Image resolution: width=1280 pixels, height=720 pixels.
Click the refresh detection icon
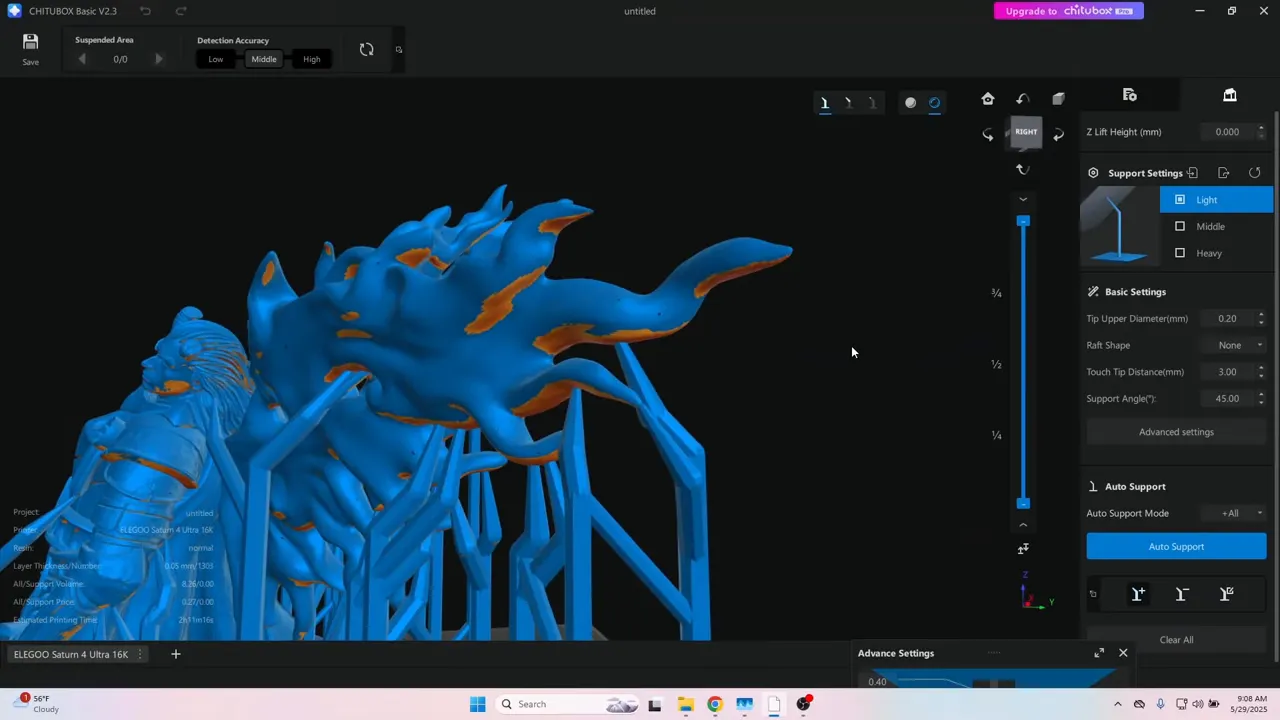click(x=366, y=50)
